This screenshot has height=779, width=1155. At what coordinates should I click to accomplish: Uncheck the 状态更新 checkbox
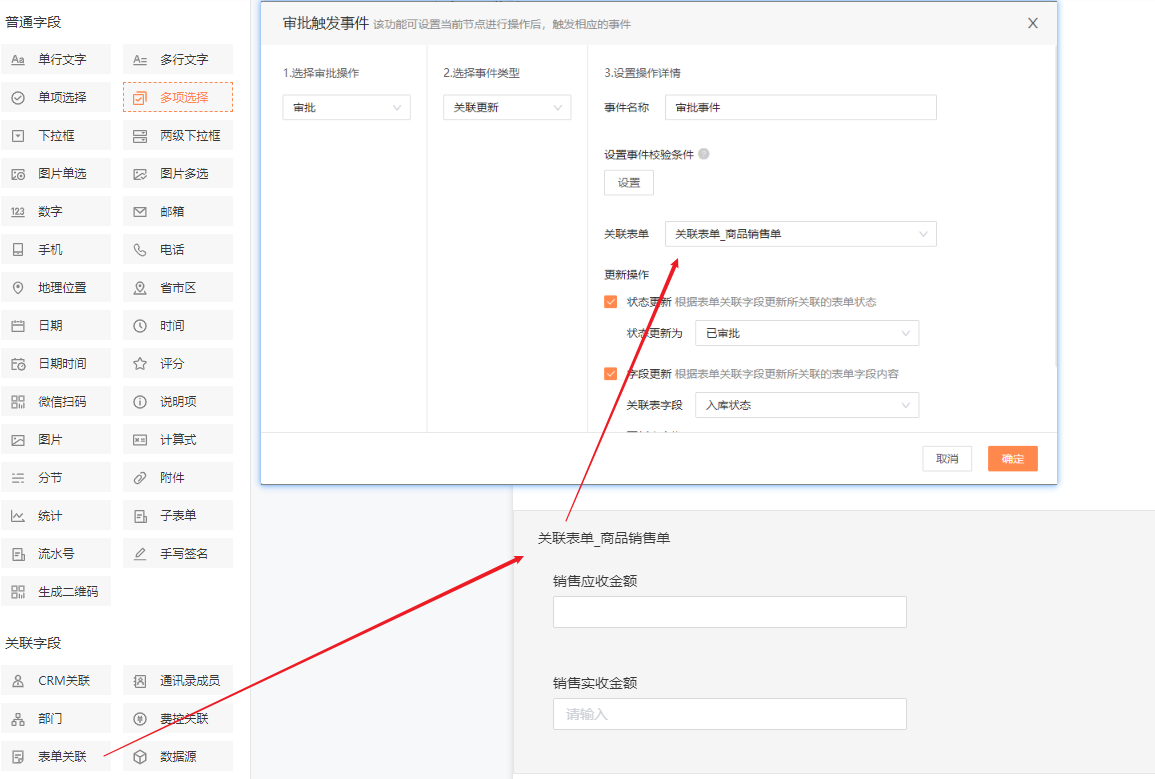point(610,302)
